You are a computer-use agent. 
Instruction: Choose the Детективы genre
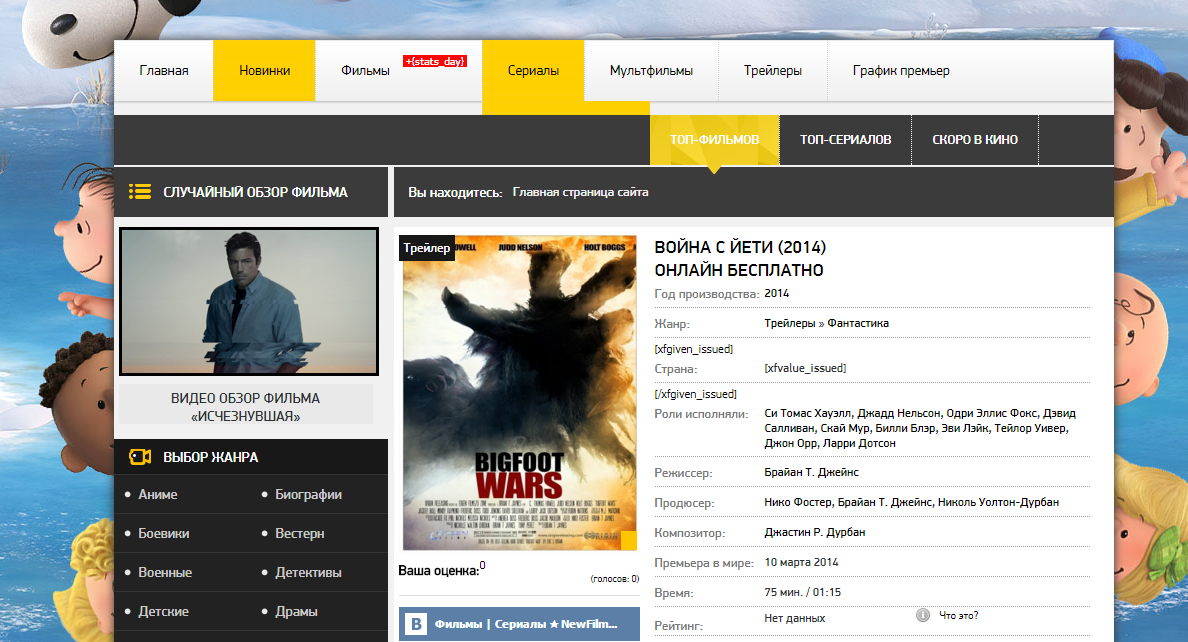(x=308, y=572)
